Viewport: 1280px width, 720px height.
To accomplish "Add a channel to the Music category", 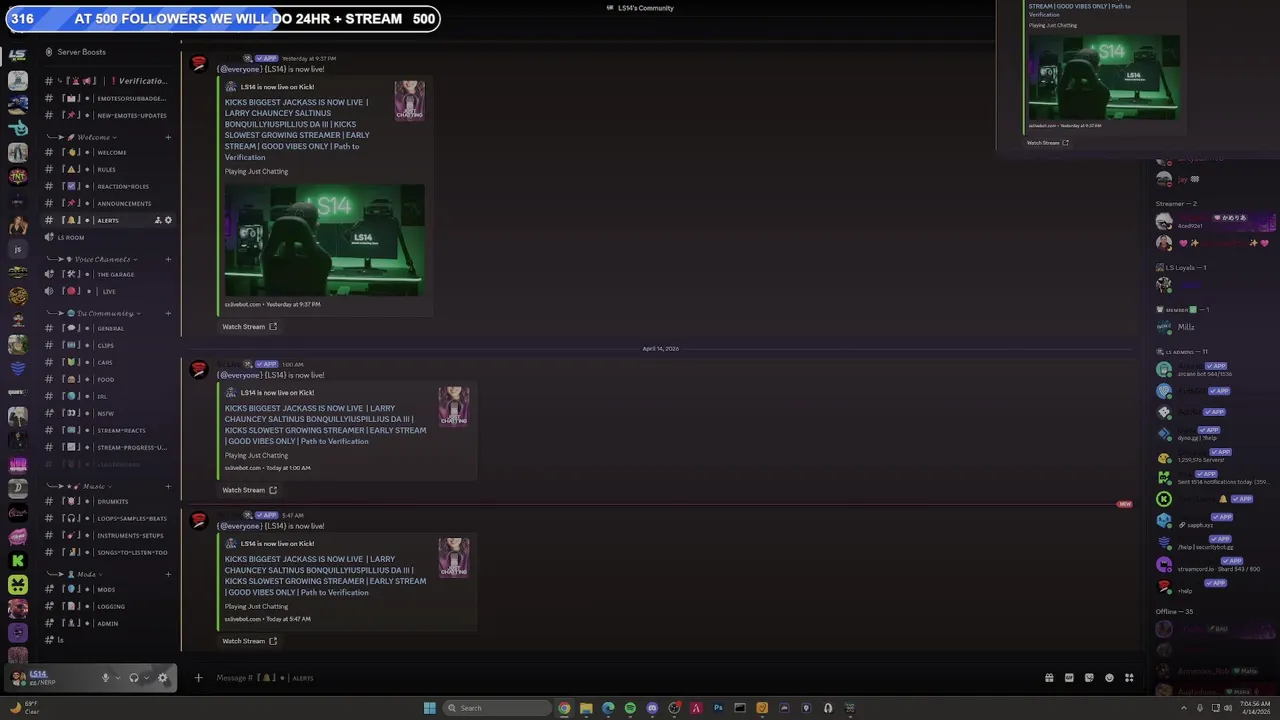I will (x=168, y=486).
